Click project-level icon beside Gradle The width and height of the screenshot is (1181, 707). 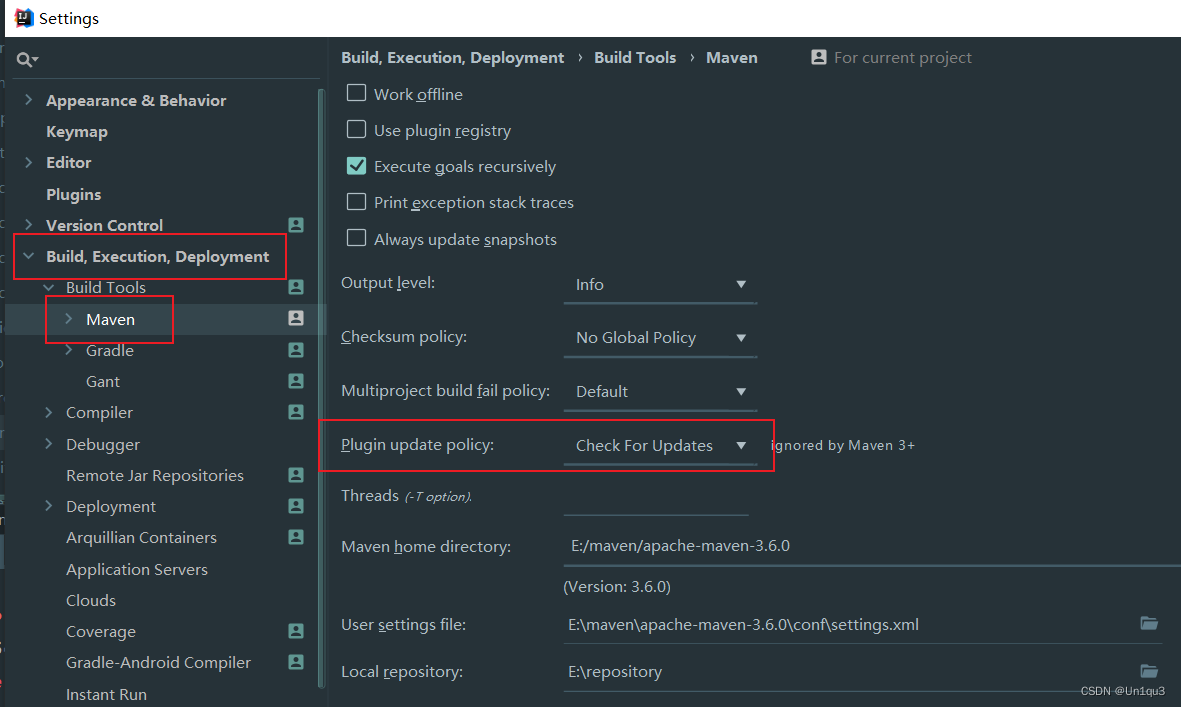pyautogui.click(x=296, y=350)
